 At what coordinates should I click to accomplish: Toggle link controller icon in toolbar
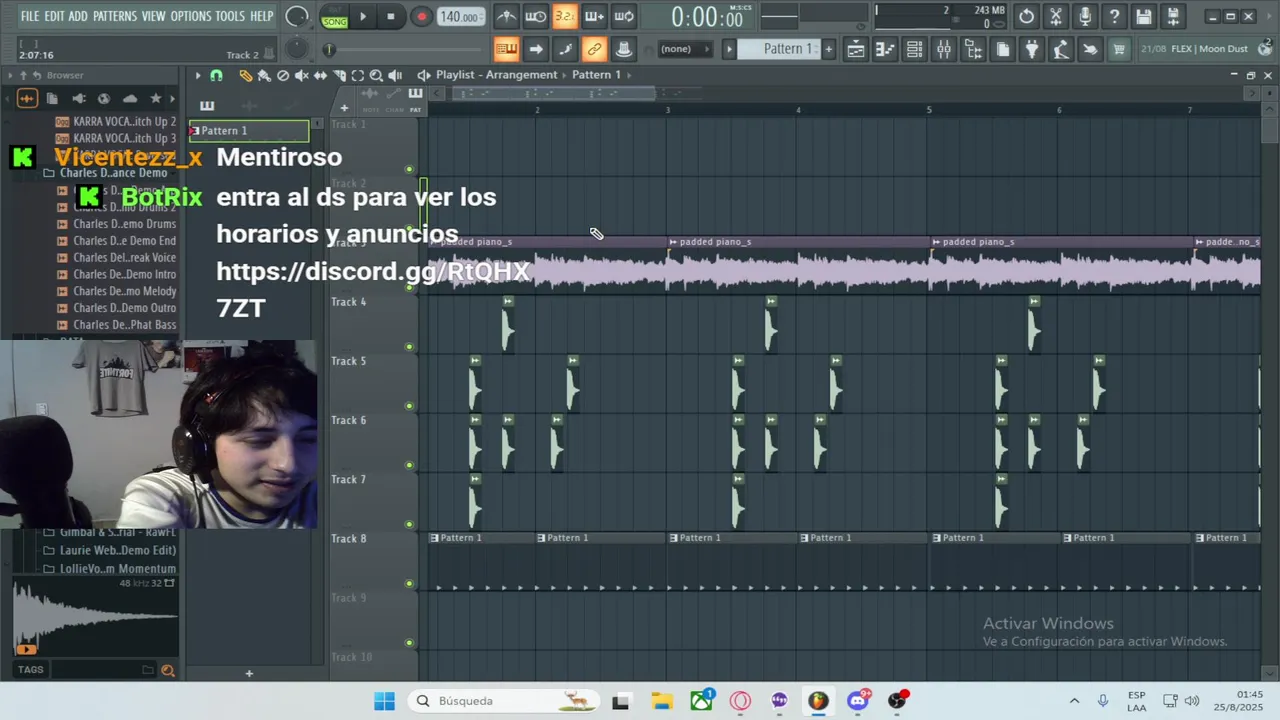tap(594, 49)
